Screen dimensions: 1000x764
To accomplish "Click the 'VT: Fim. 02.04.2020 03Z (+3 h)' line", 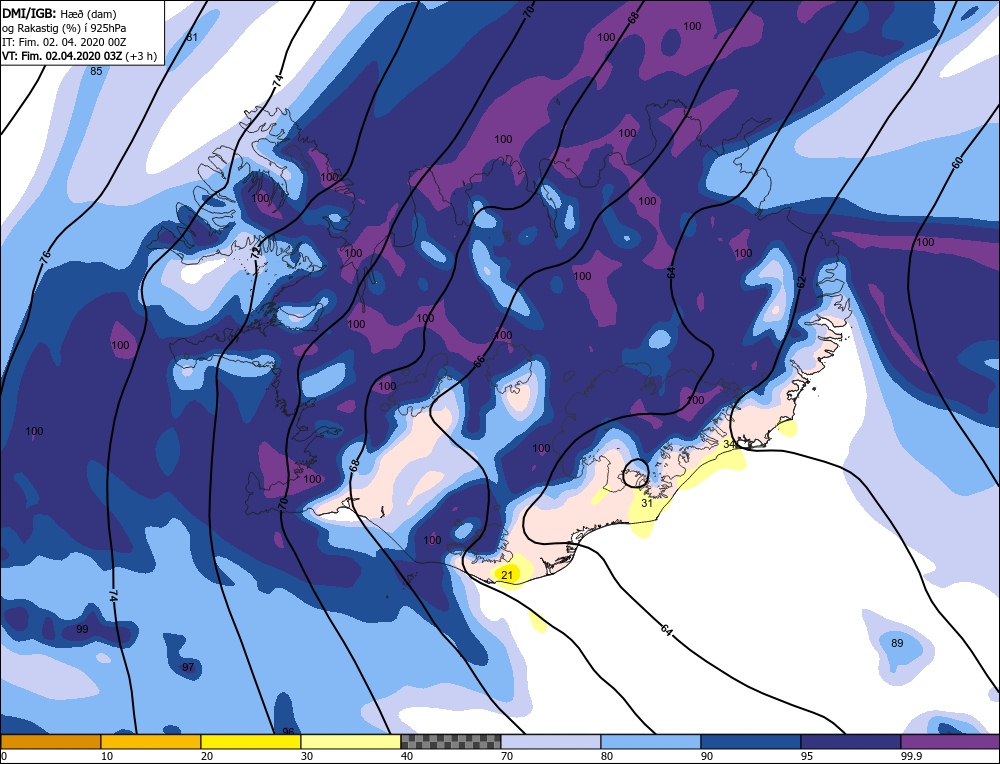I will click(79, 56).
